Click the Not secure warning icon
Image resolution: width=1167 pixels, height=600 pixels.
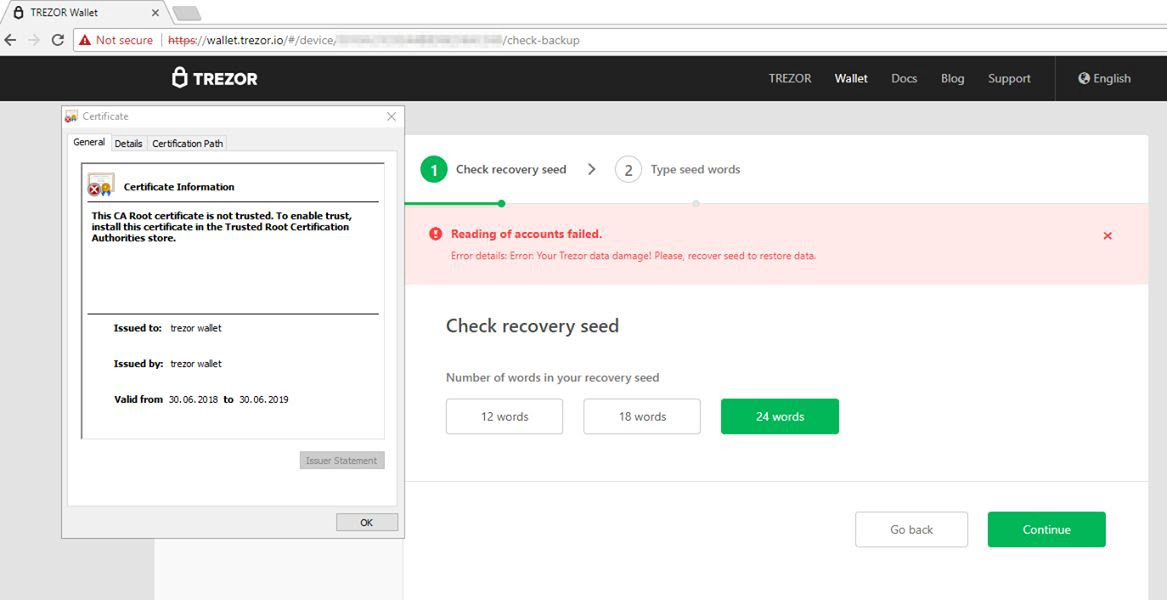pyautogui.click(x=84, y=40)
